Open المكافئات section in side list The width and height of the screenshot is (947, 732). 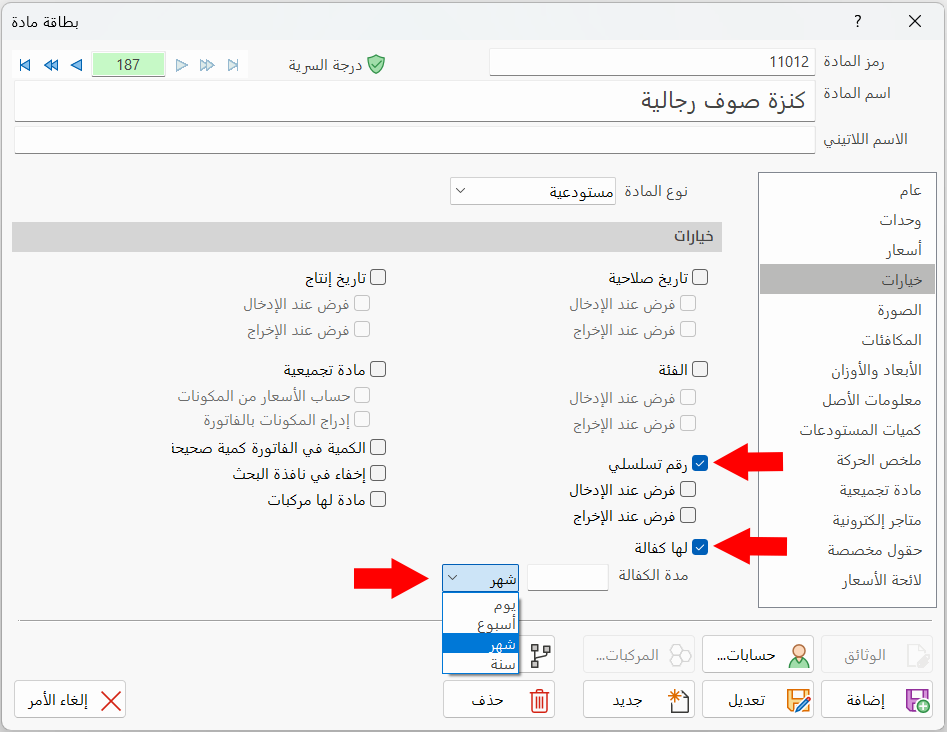point(847,339)
